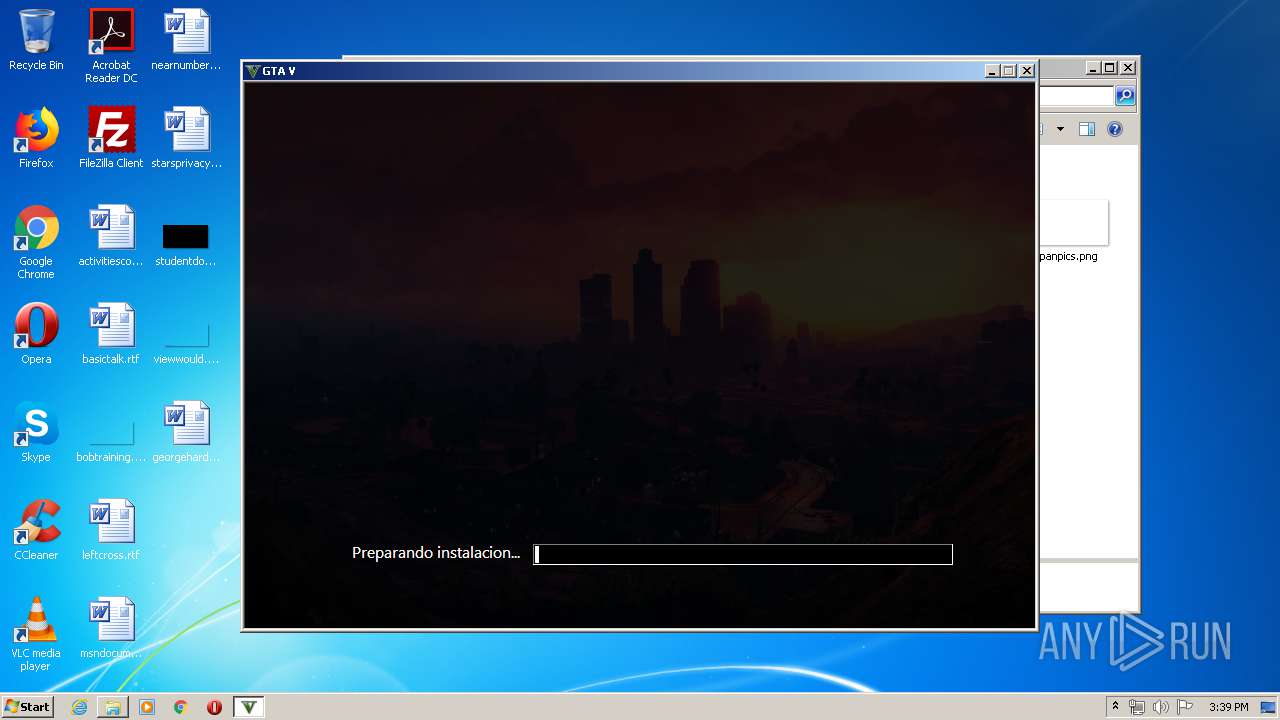1280x720 pixels.
Task: Open Windows Explorer taskbar button
Action: tap(112, 707)
